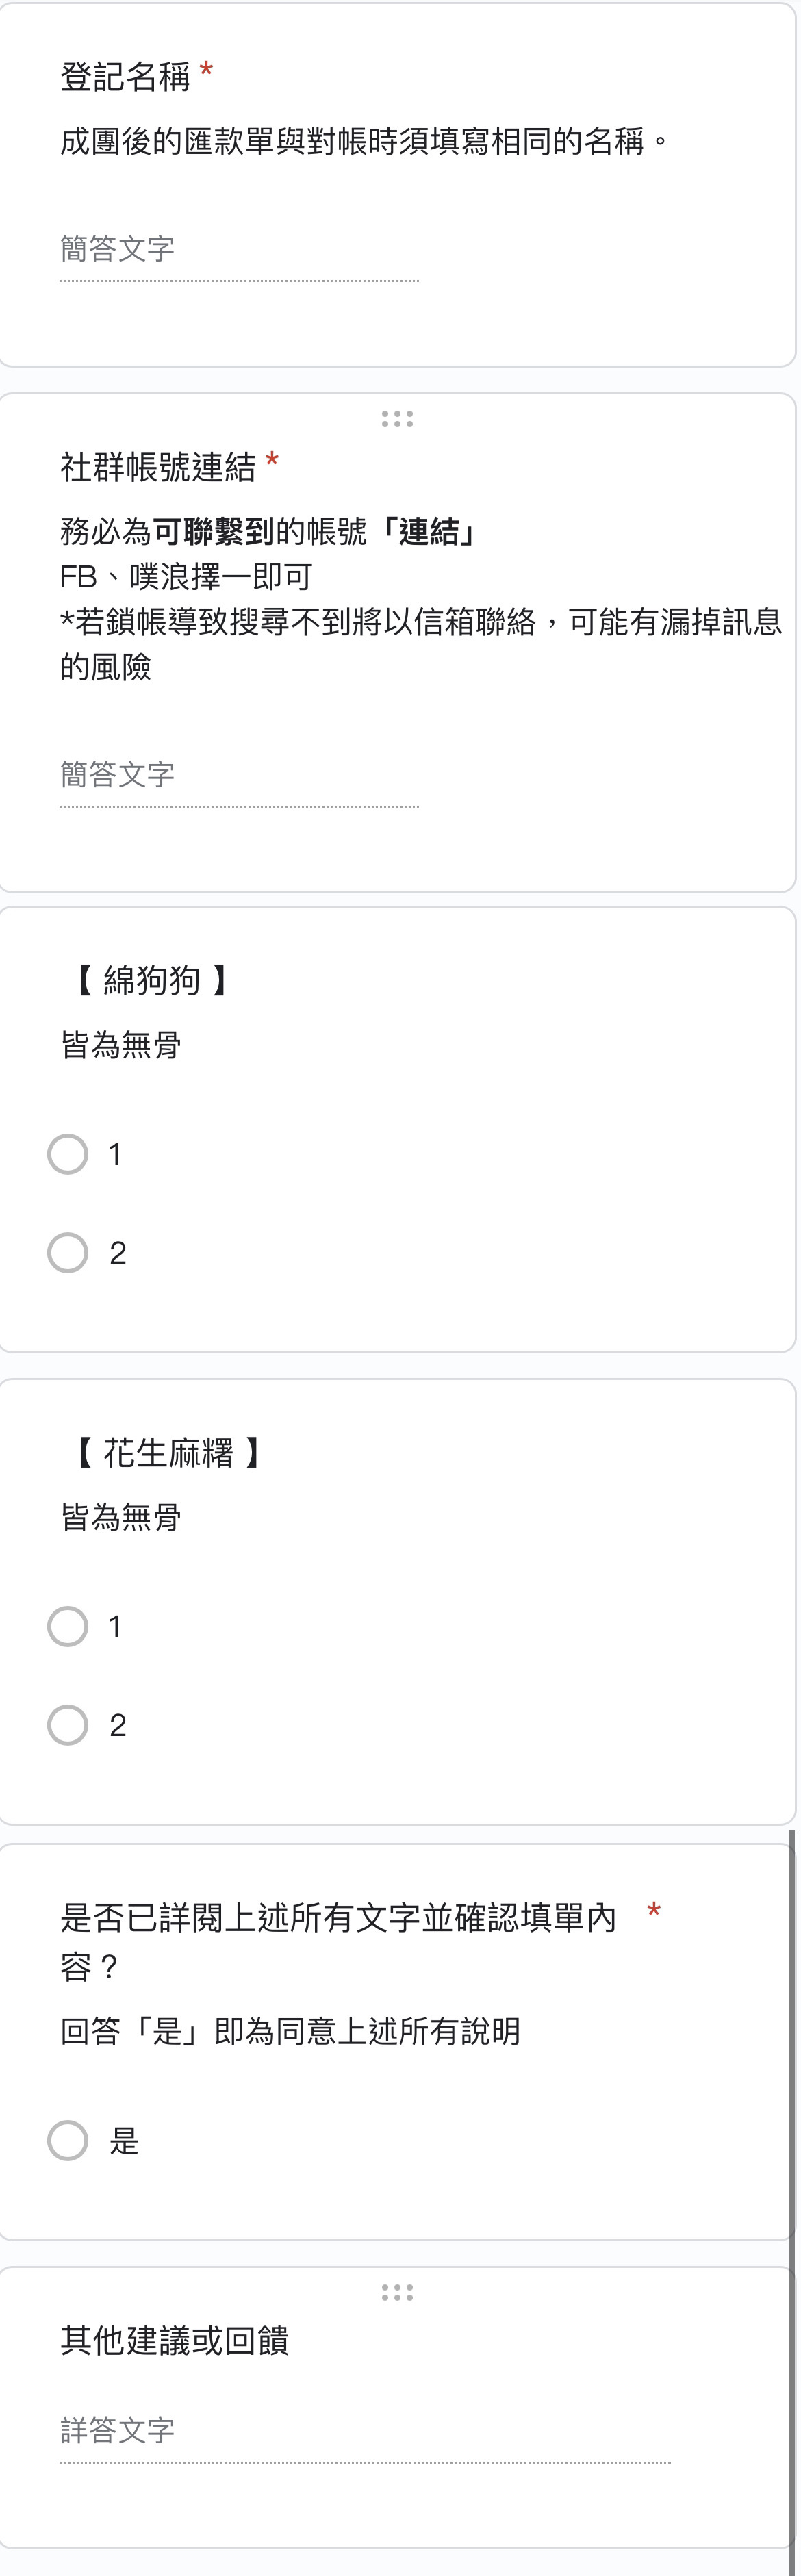Select the 登記名稱 question title
This screenshot has height=2576, width=801.
click(125, 76)
